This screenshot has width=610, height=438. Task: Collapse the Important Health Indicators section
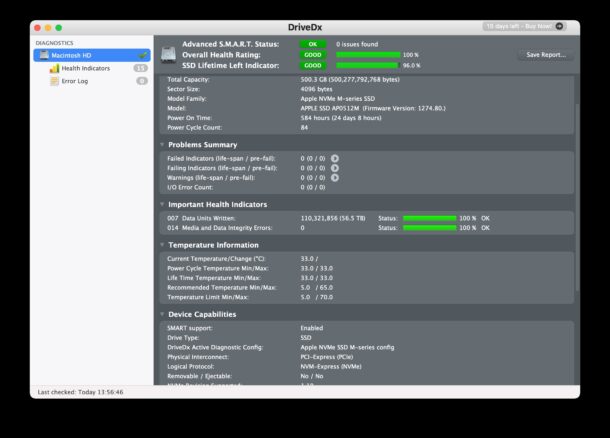coord(162,204)
